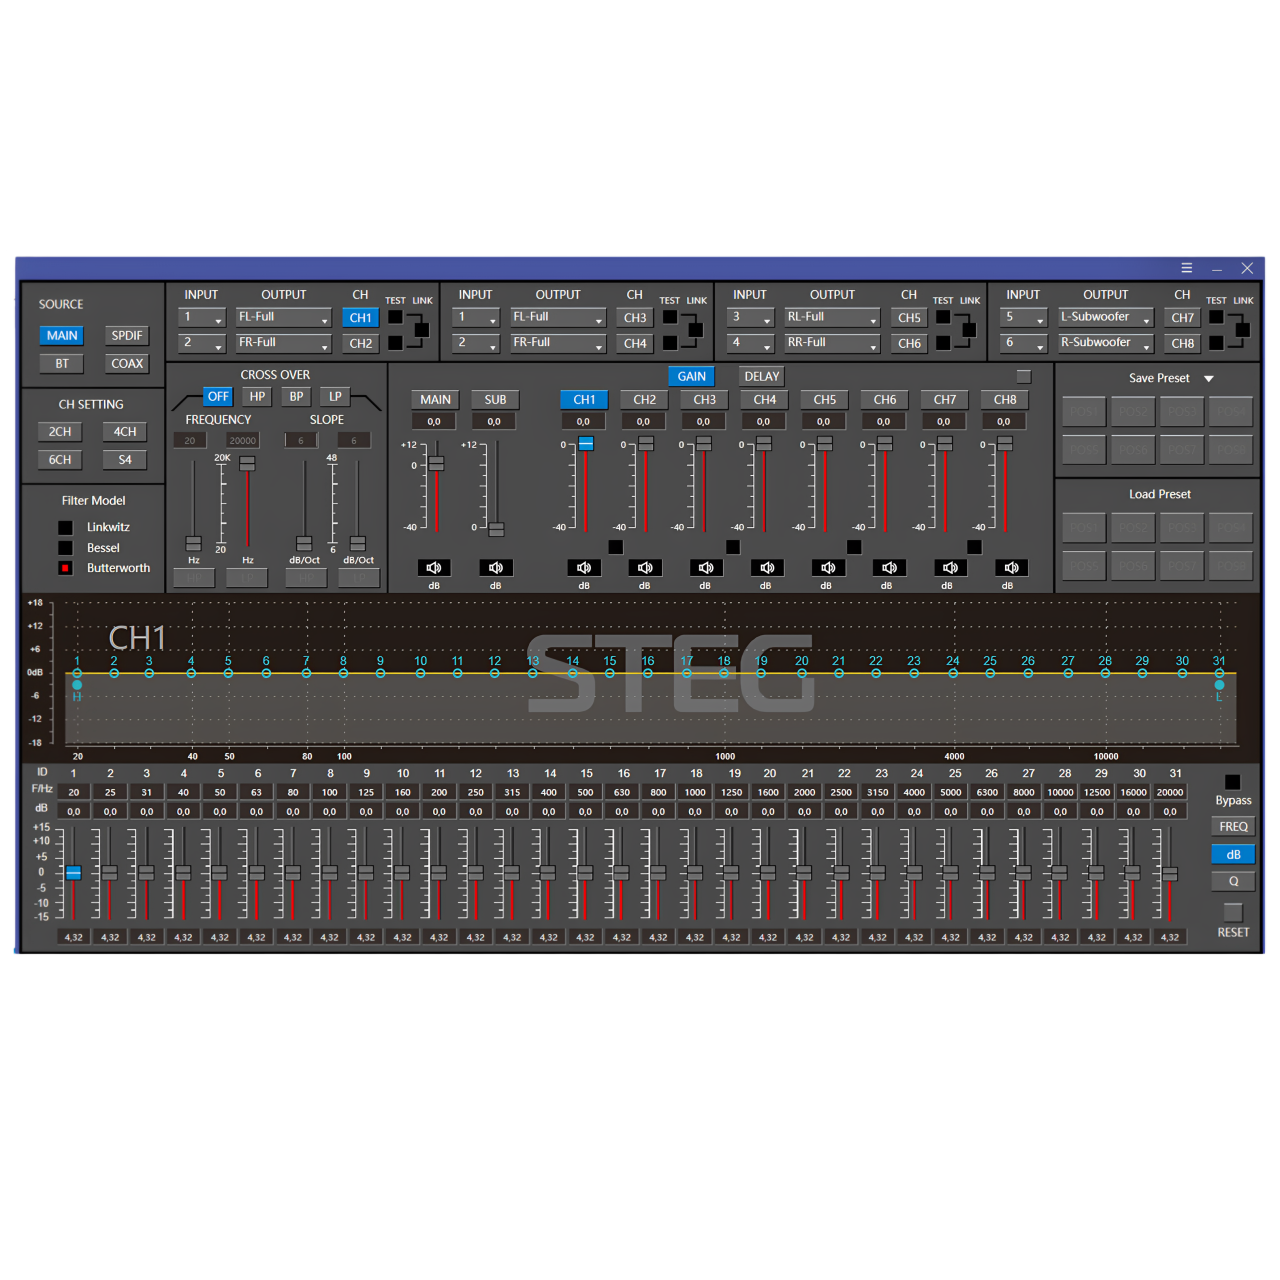Mute CH1 with its speaker icon
The height and width of the screenshot is (1280, 1280).
coord(584,567)
